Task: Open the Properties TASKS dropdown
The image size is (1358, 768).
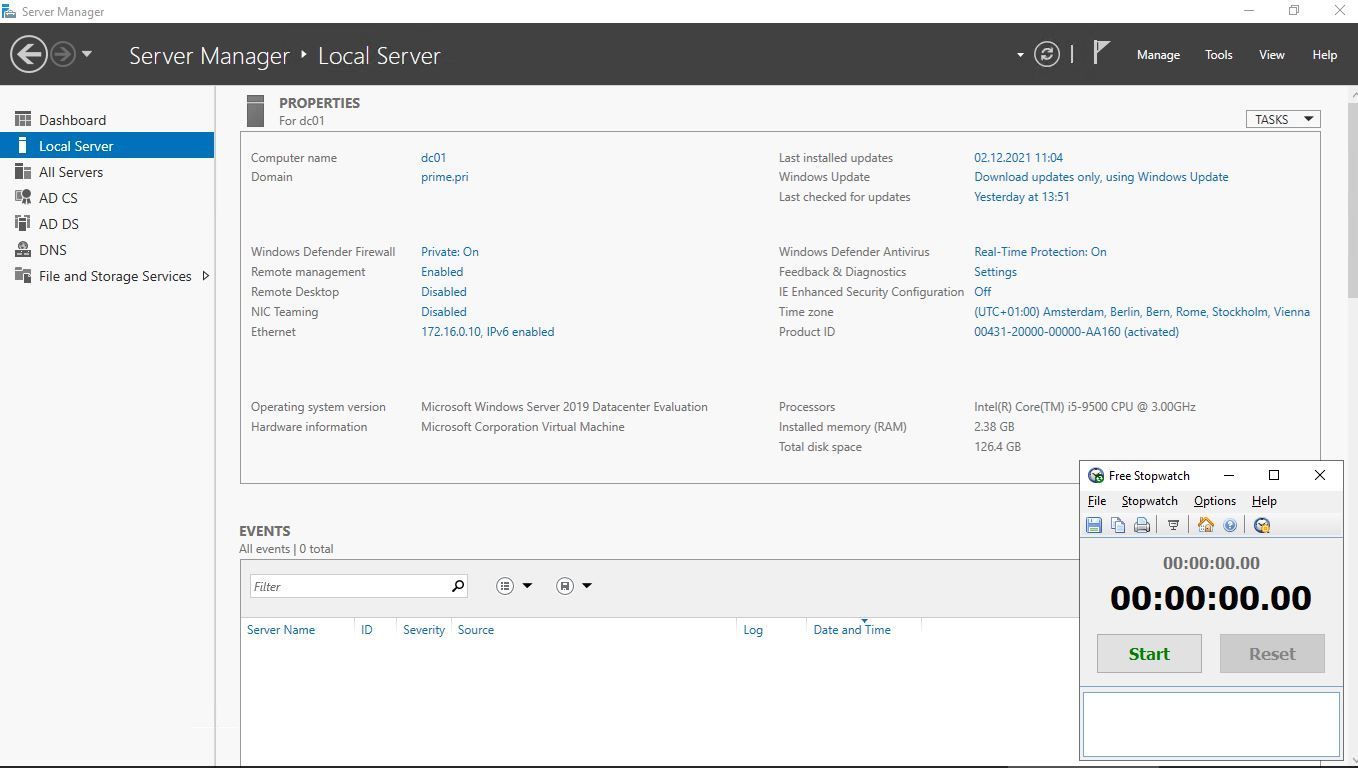Action: click(x=1283, y=119)
